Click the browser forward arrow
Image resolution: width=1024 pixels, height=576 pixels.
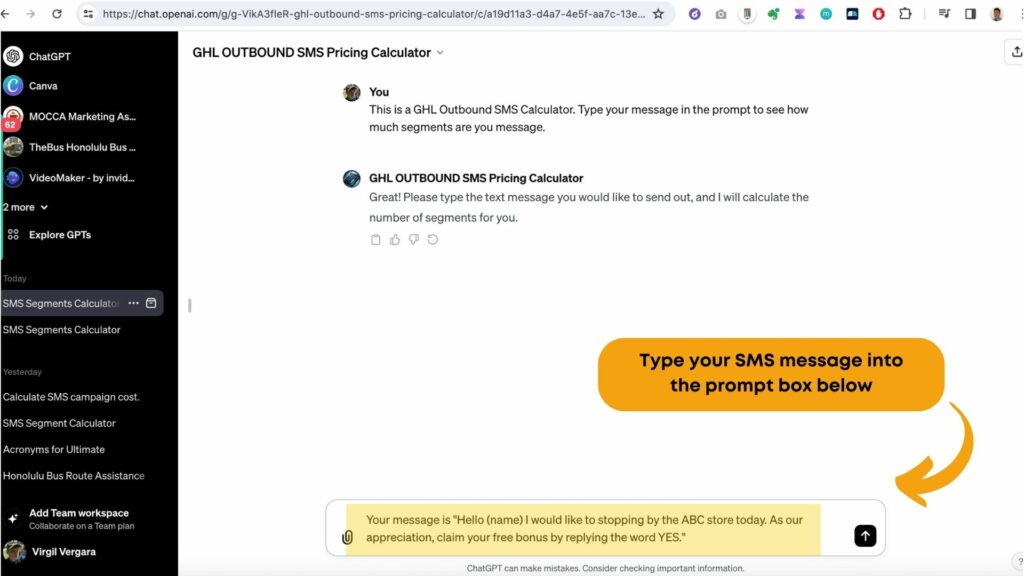[30, 14]
